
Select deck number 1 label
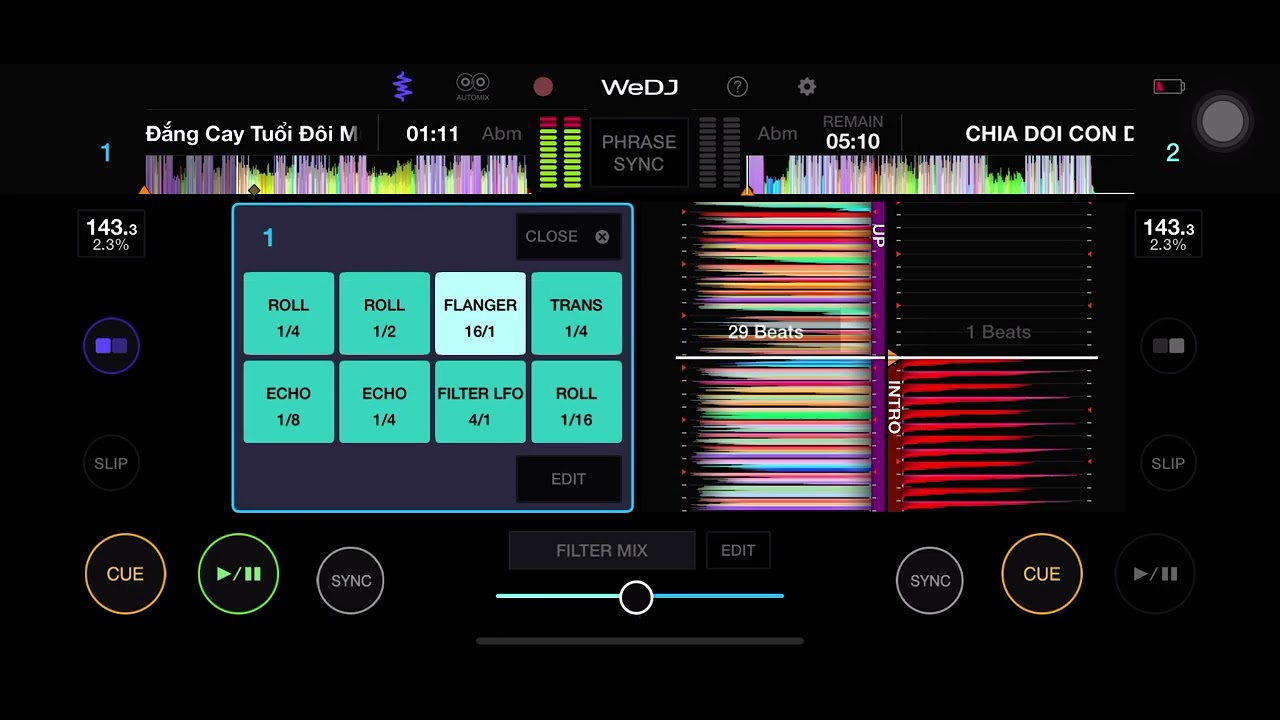pyautogui.click(x=106, y=153)
